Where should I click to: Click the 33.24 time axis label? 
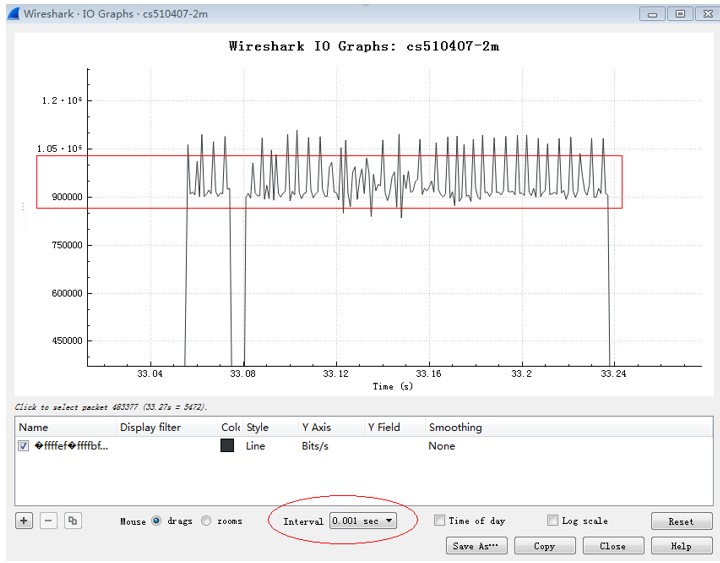coord(613,374)
